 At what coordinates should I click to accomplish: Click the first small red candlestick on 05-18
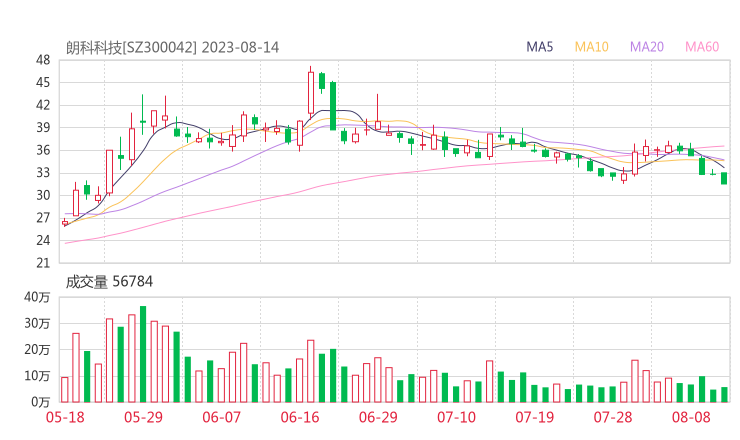(65, 222)
